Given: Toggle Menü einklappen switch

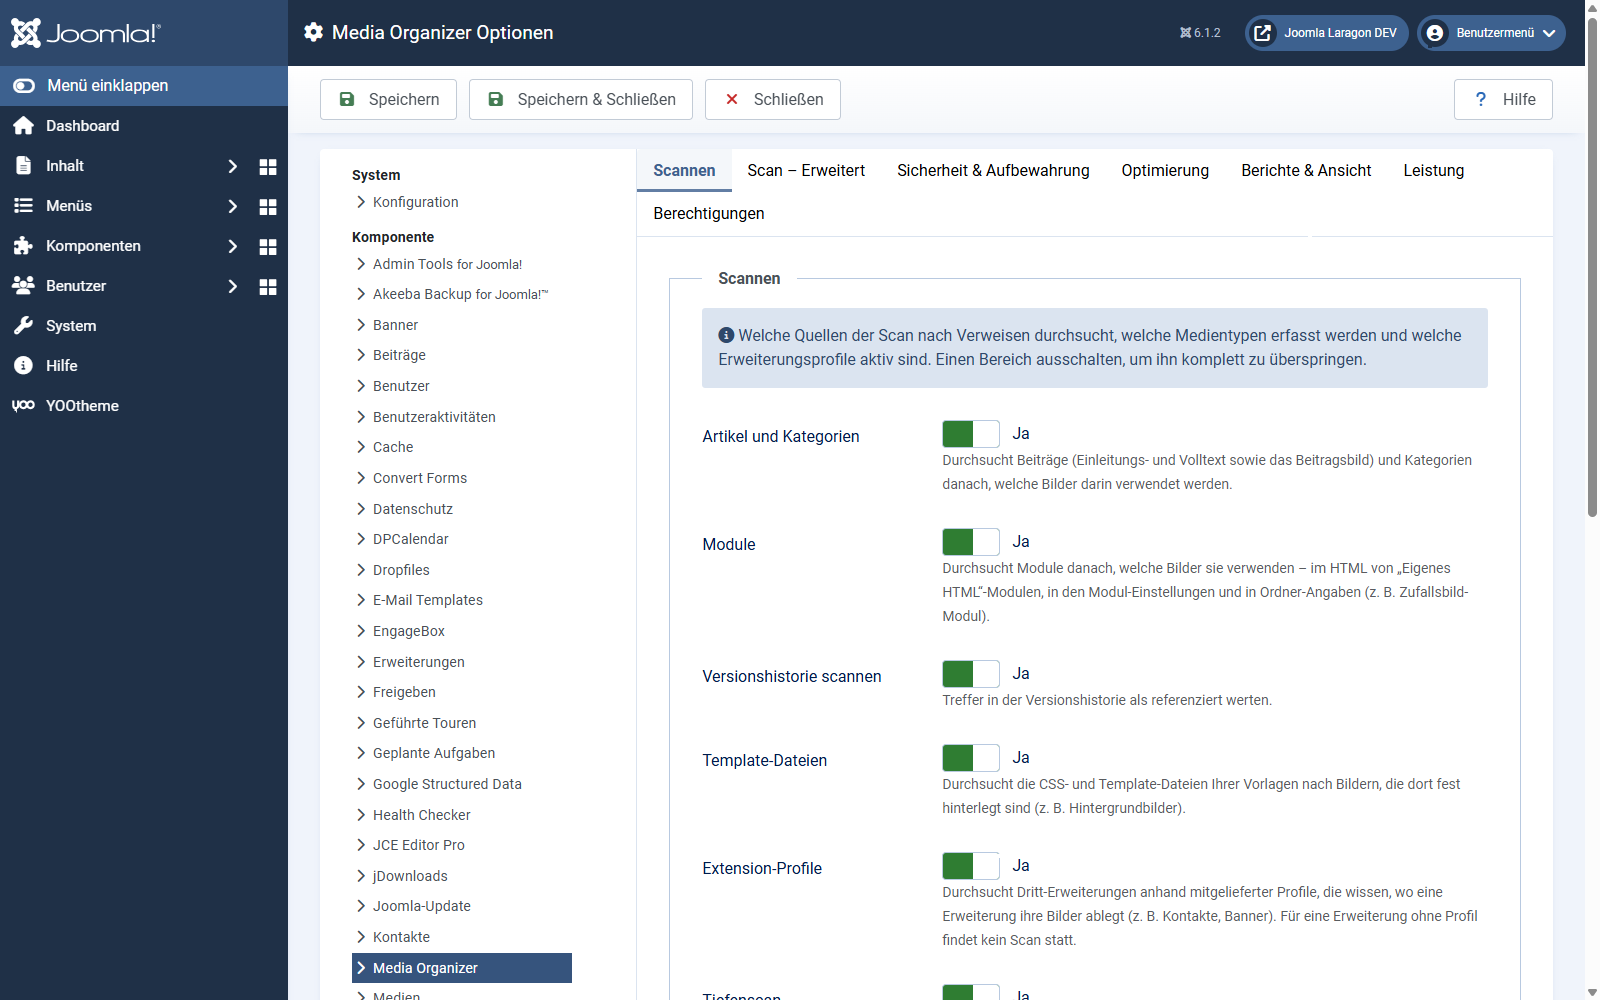Looking at the screenshot, I should pos(24,86).
